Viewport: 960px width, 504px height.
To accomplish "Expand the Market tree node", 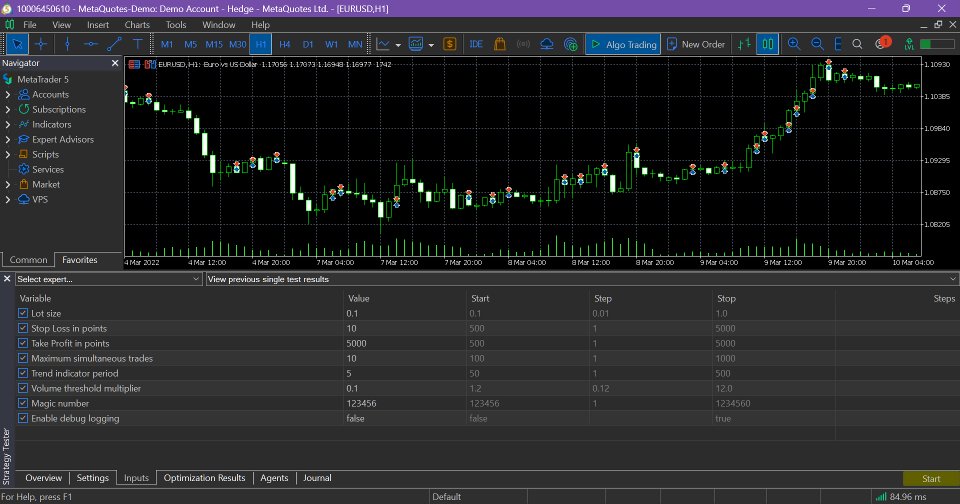I will [x=8, y=184].
